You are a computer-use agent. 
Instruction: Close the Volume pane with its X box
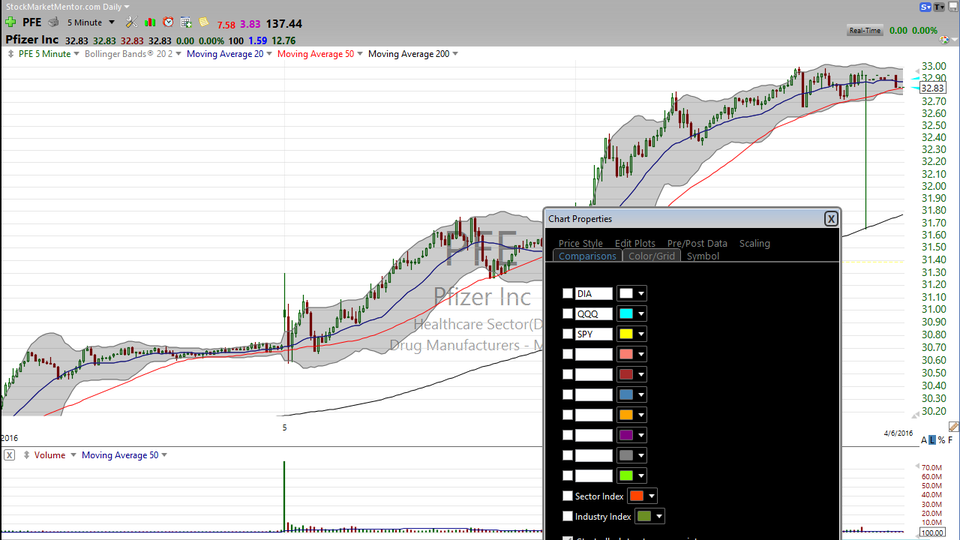click(9, 455)
